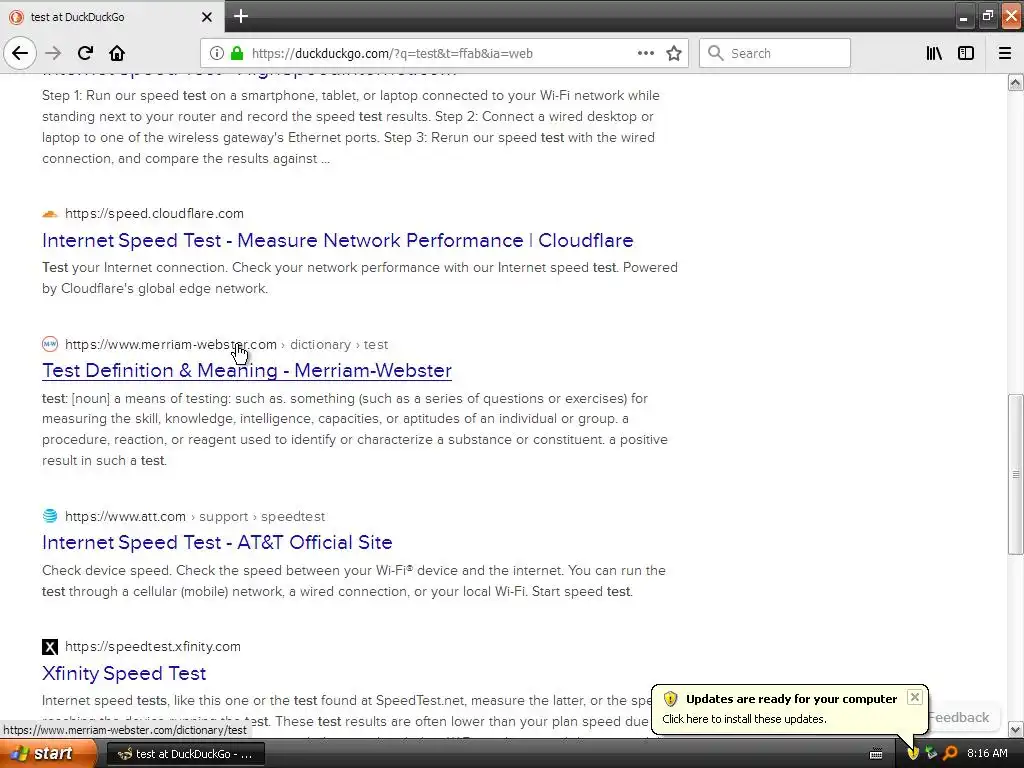Open Internet Speed Test AT&T Official Site
This screenshot has height=768, width=1024.
pos(217,543)
